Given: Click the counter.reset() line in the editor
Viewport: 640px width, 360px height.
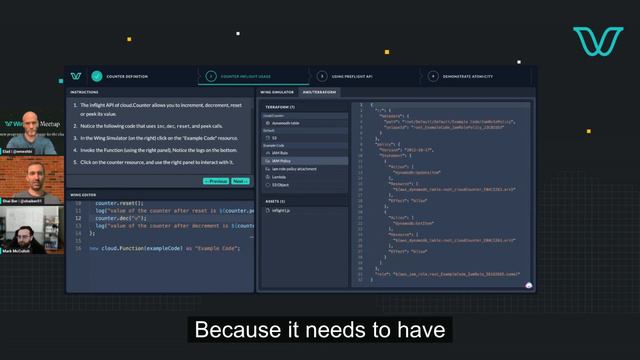Looking at the screenshot, I should (x=120, y=203).
